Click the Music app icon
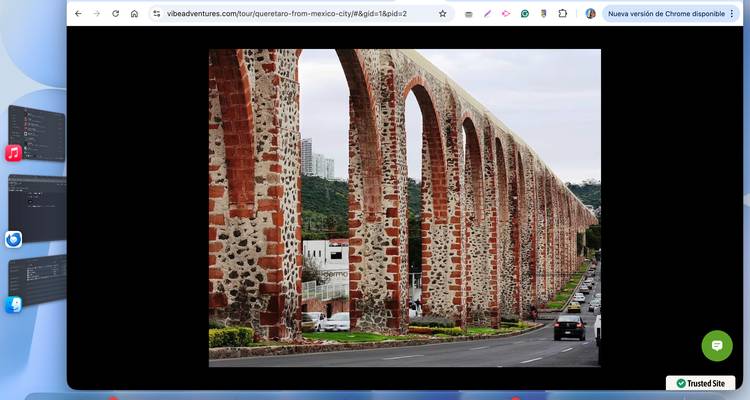Screen dimensions: 750x400 13,153
